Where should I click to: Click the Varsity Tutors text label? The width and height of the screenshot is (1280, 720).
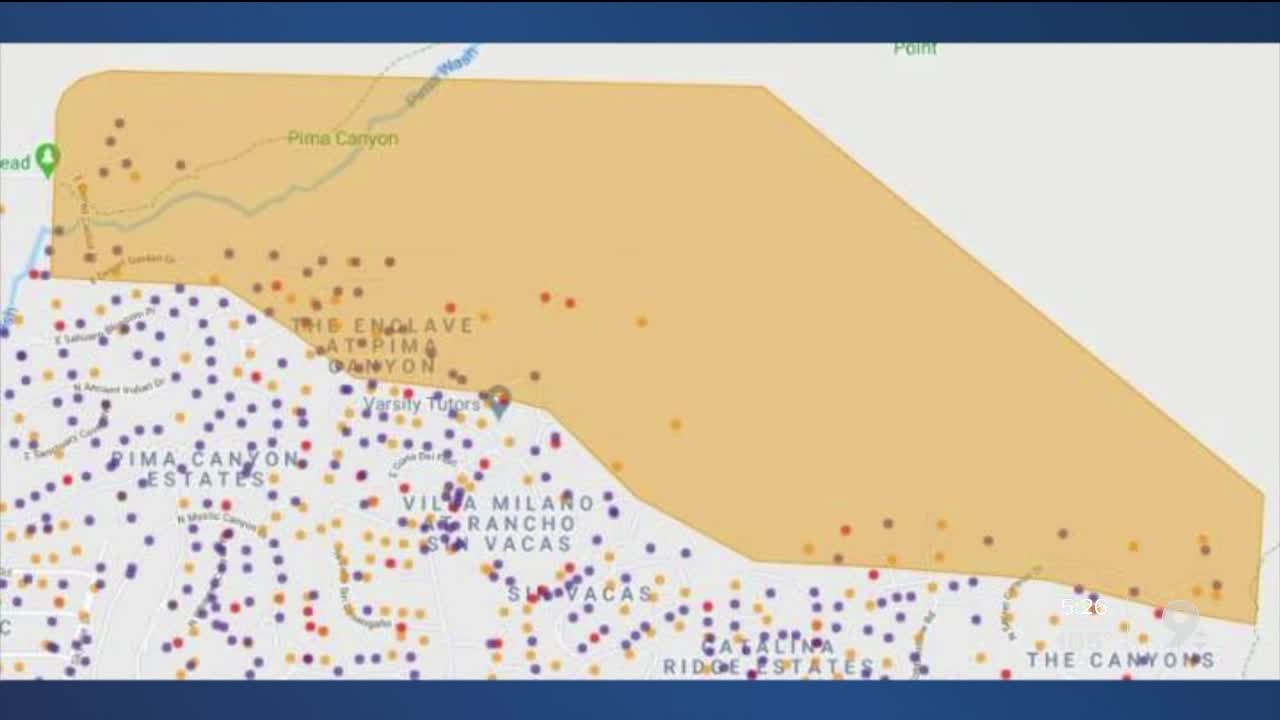pyautogui.click(x=420, y=404)
